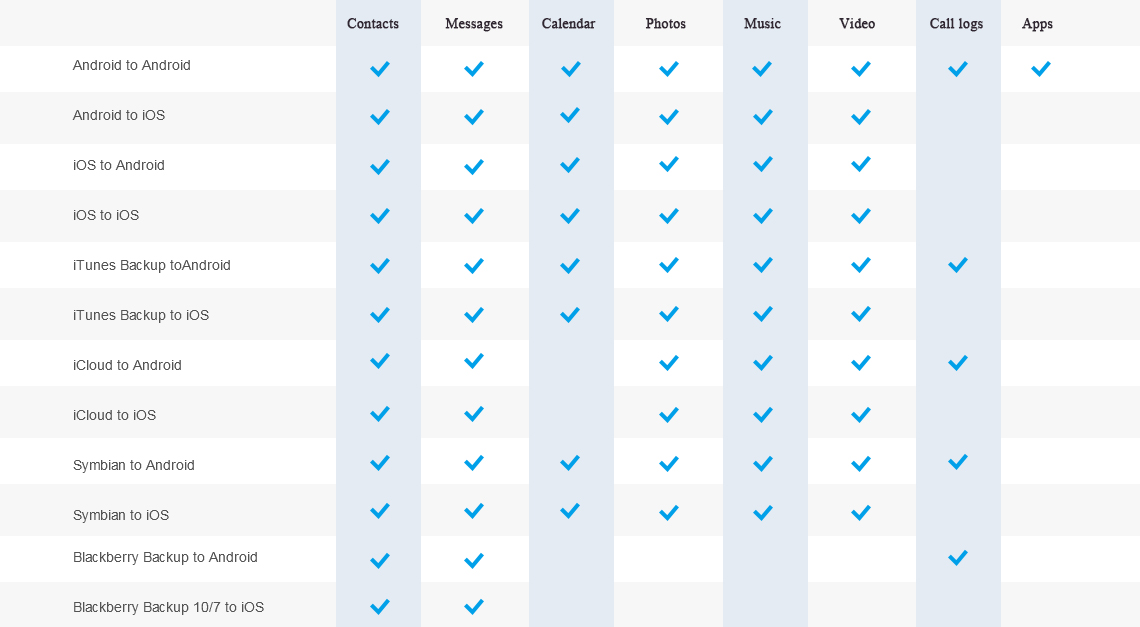Select the Contacts column header

[x=373, y=23]
